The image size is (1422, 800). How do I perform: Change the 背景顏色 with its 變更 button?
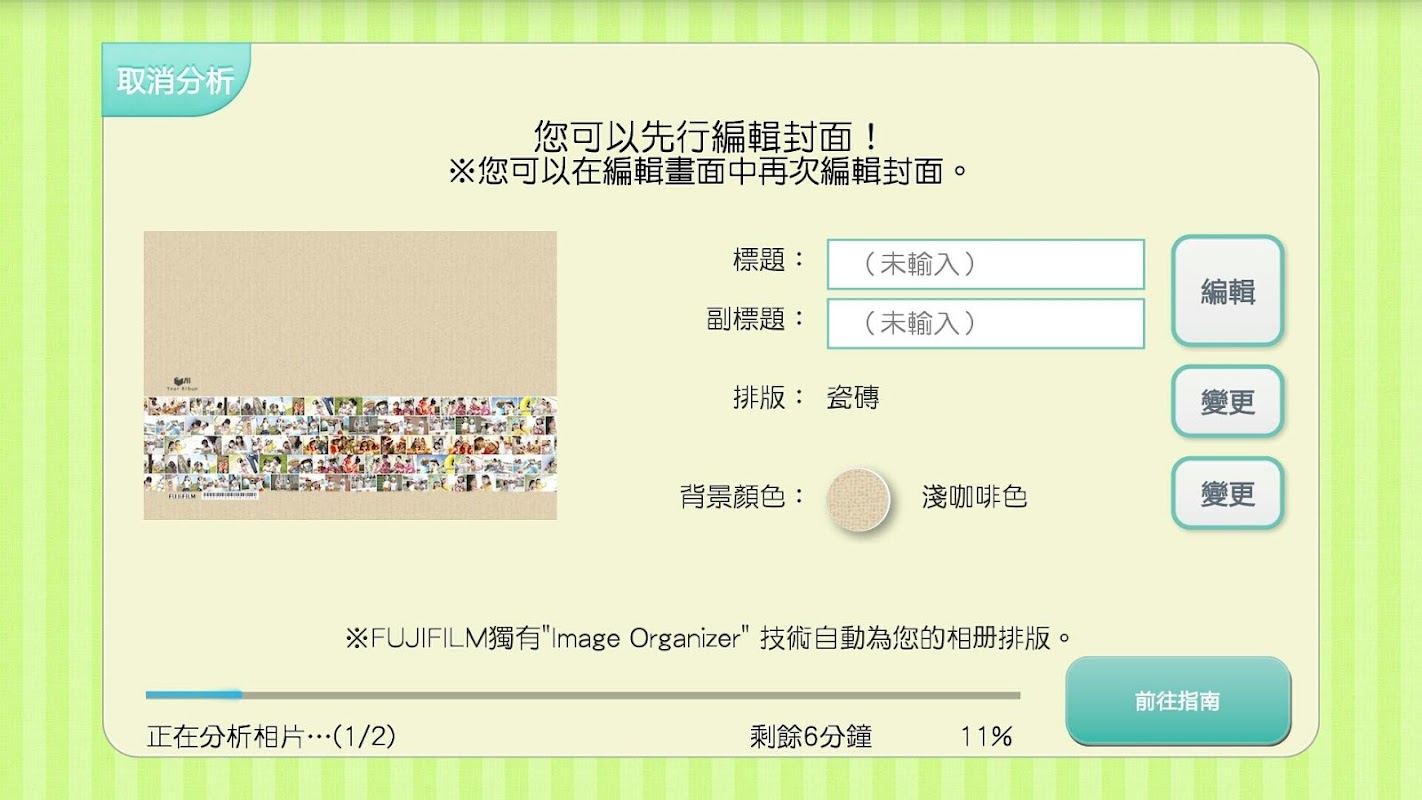pyautogui.click(x=1227, y=492)
